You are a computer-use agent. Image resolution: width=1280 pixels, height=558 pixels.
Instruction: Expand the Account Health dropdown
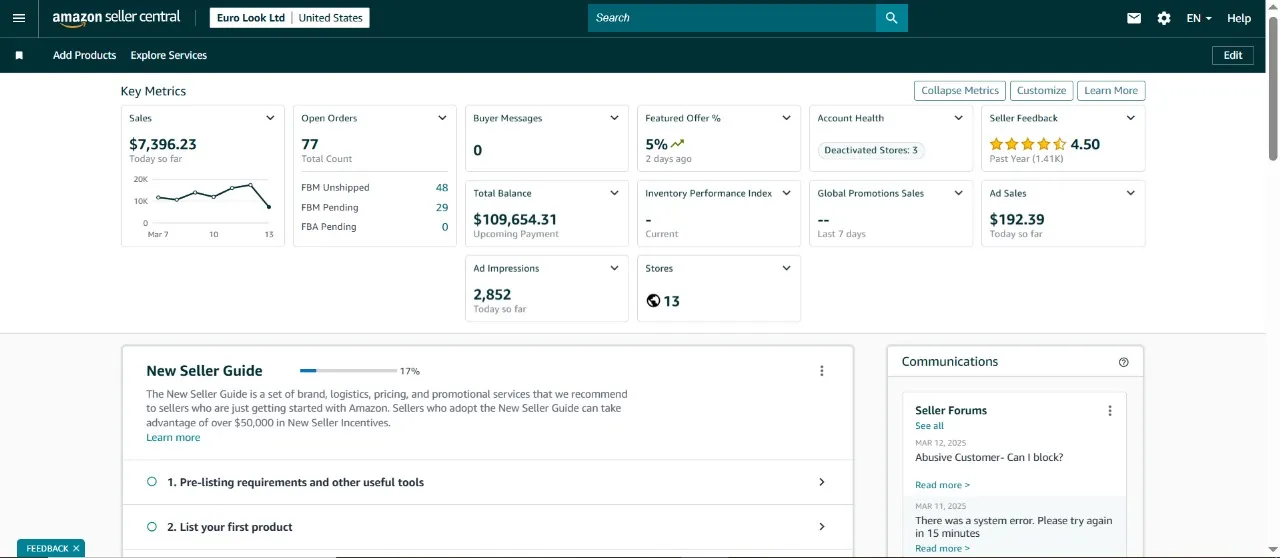click(958, 118)
